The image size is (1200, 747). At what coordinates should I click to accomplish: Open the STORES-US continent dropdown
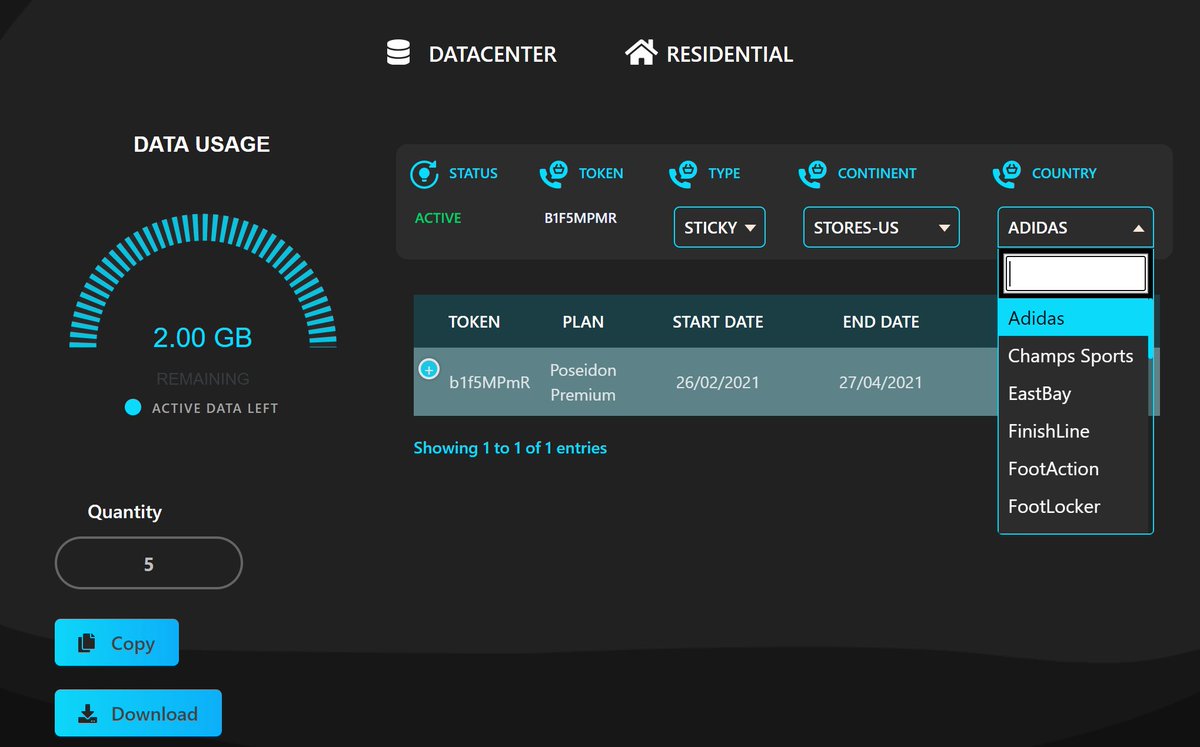pyautogui.click(x=881, y=227)
